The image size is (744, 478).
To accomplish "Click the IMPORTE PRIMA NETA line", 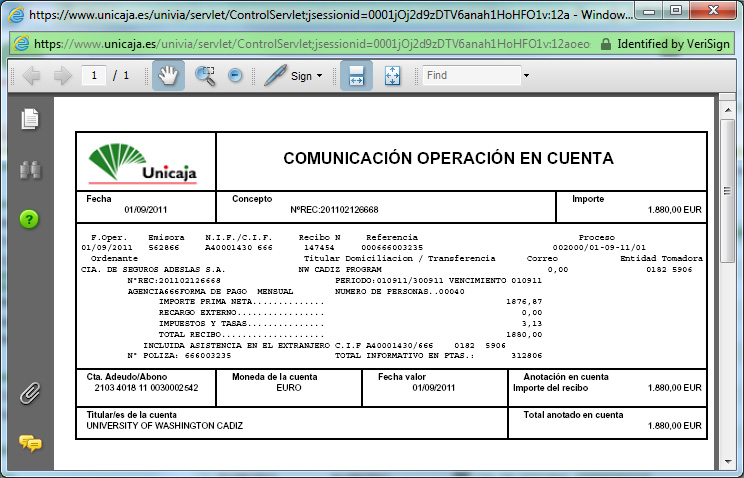I will click(350, 301).
